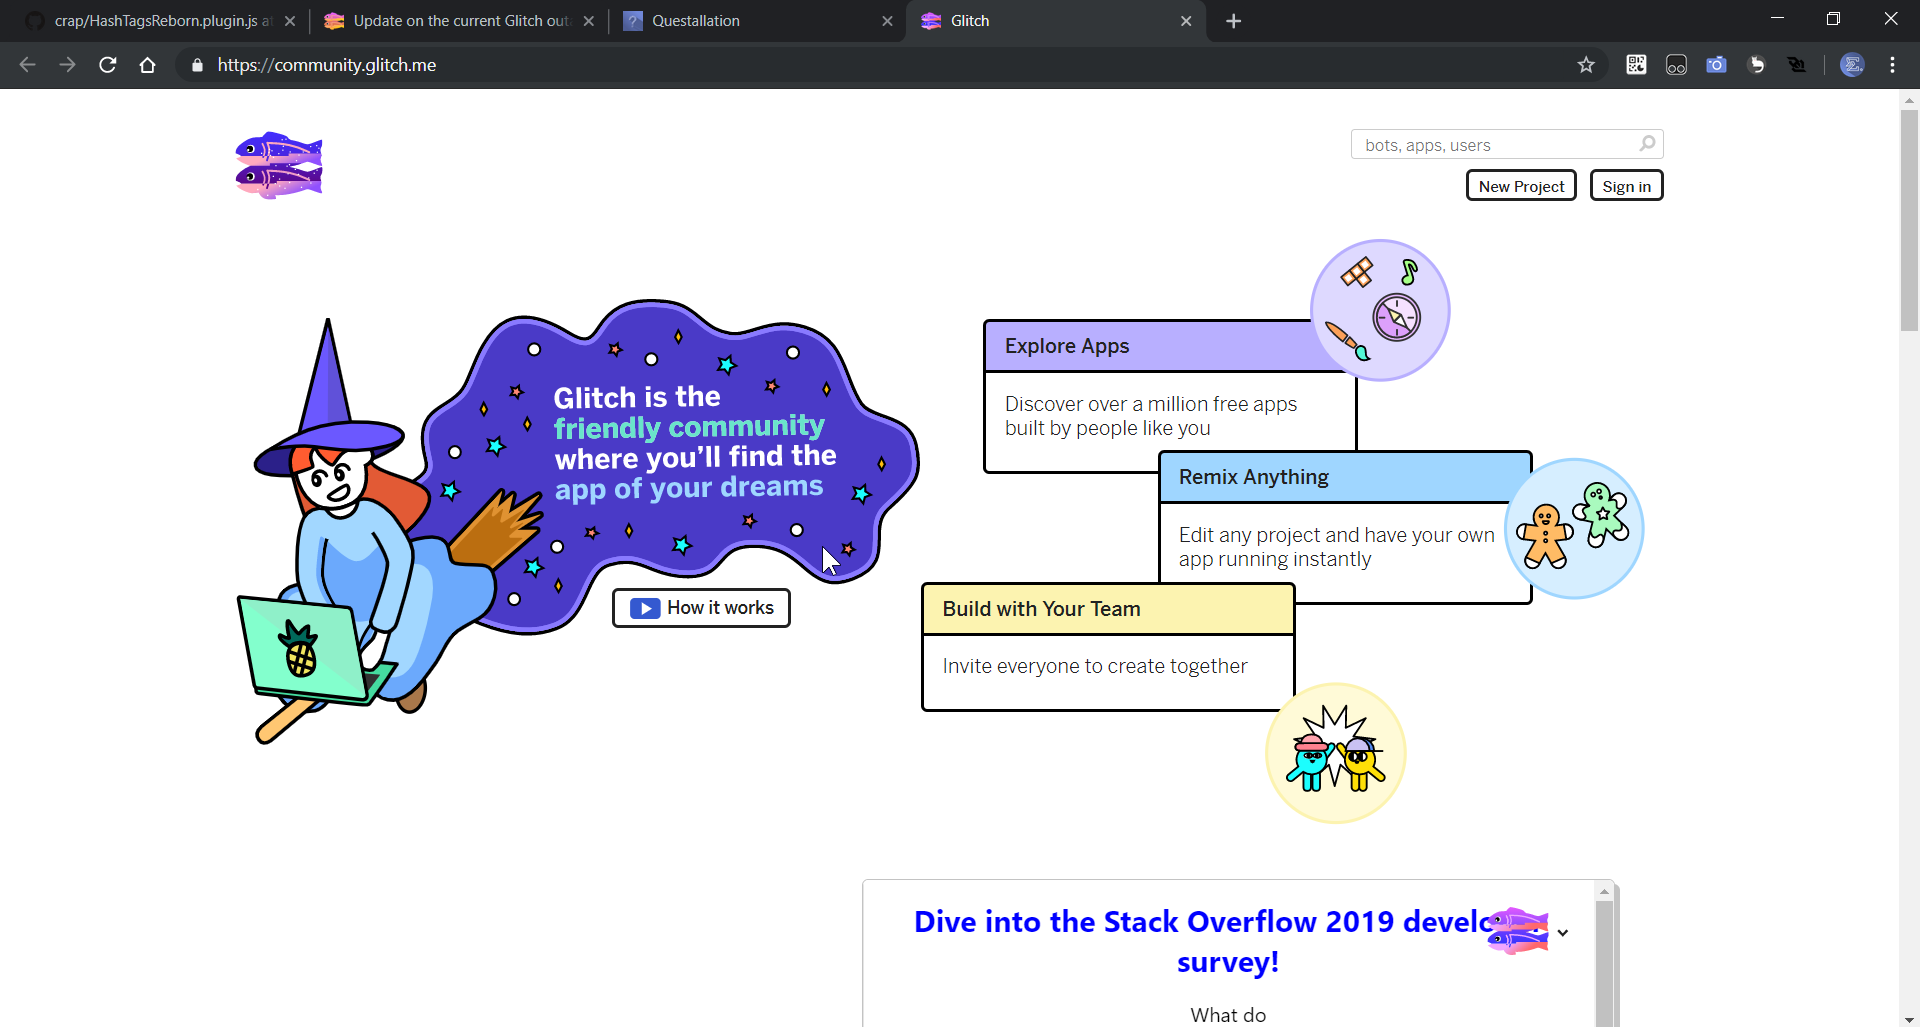Click the gingerbread Remix Anything illustration
This screenshot has width=1920, height=1027.
click(x=1574, y=529)
